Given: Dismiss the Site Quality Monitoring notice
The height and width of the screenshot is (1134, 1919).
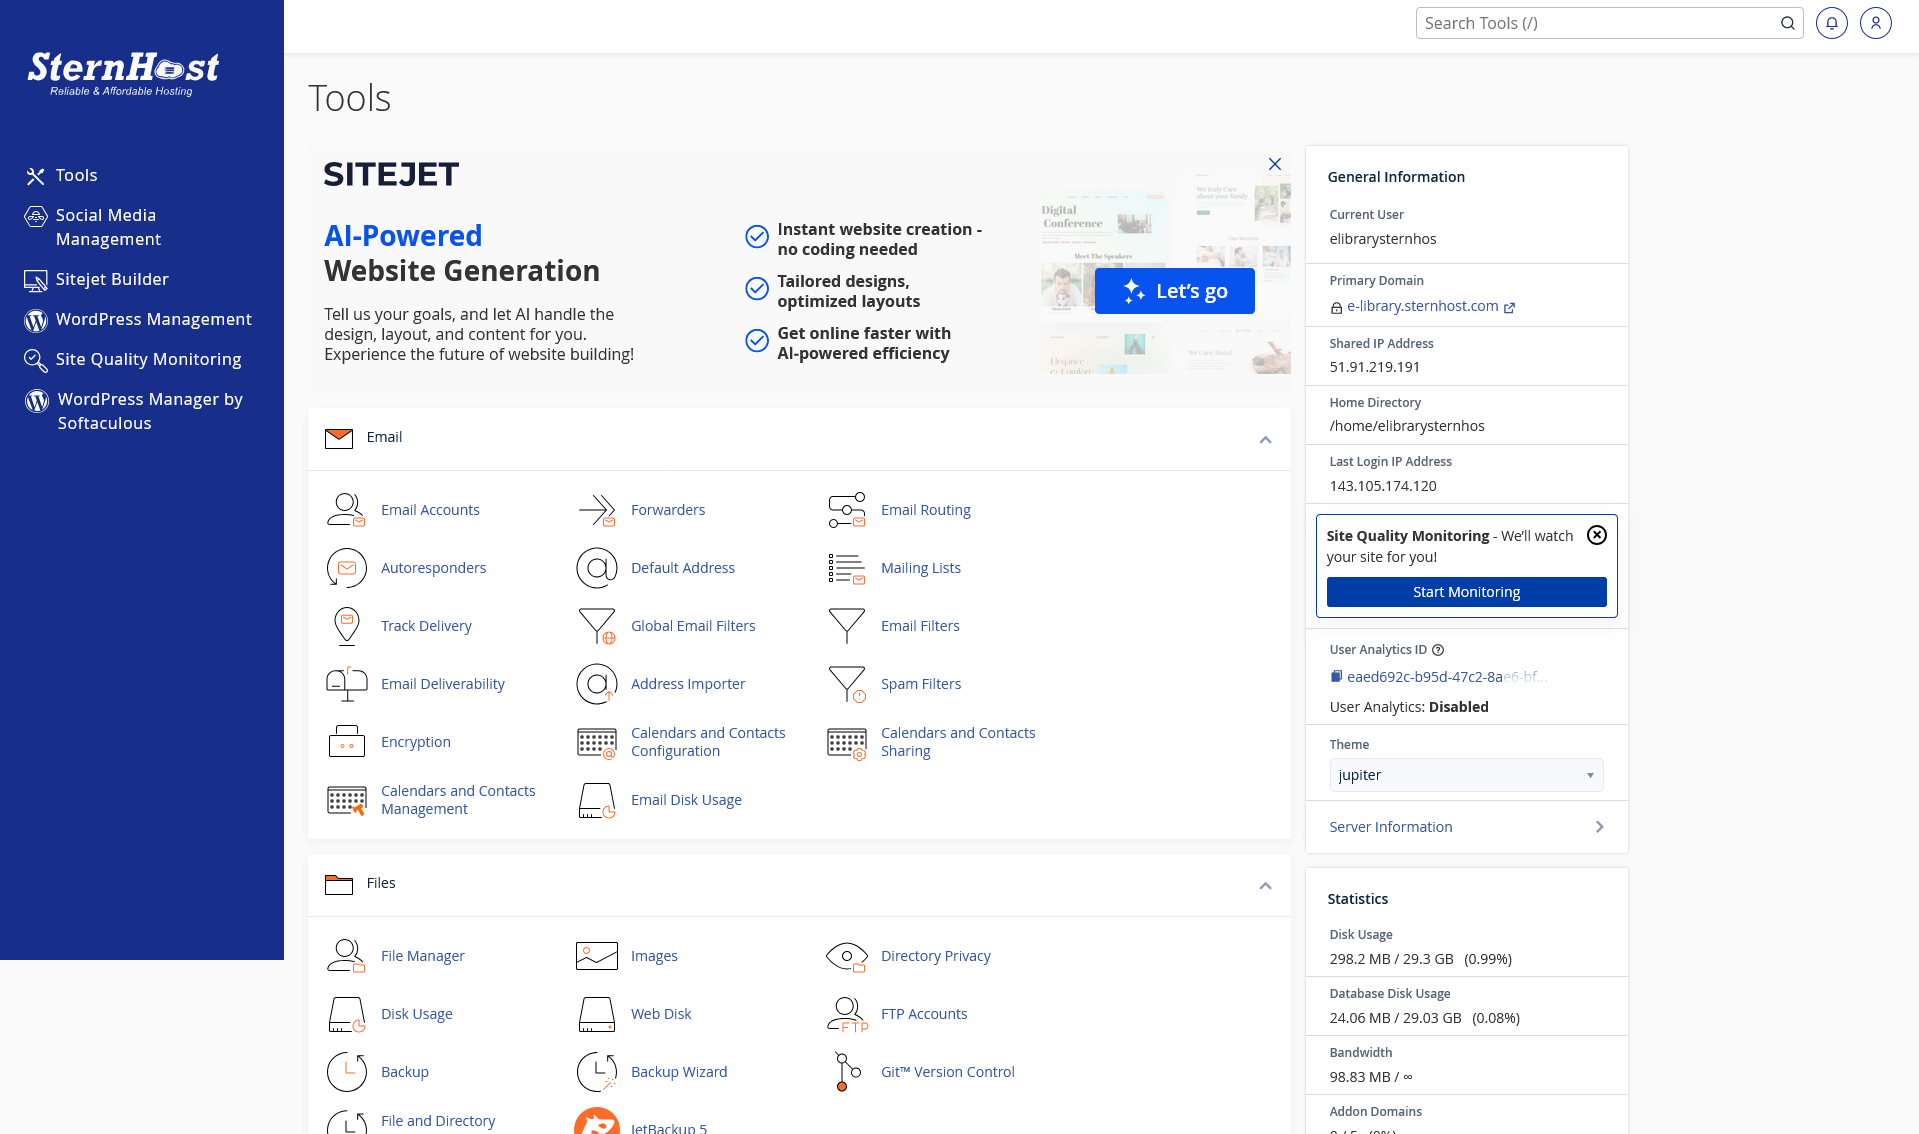Looking at the screenshot, I should (1597, 535).
